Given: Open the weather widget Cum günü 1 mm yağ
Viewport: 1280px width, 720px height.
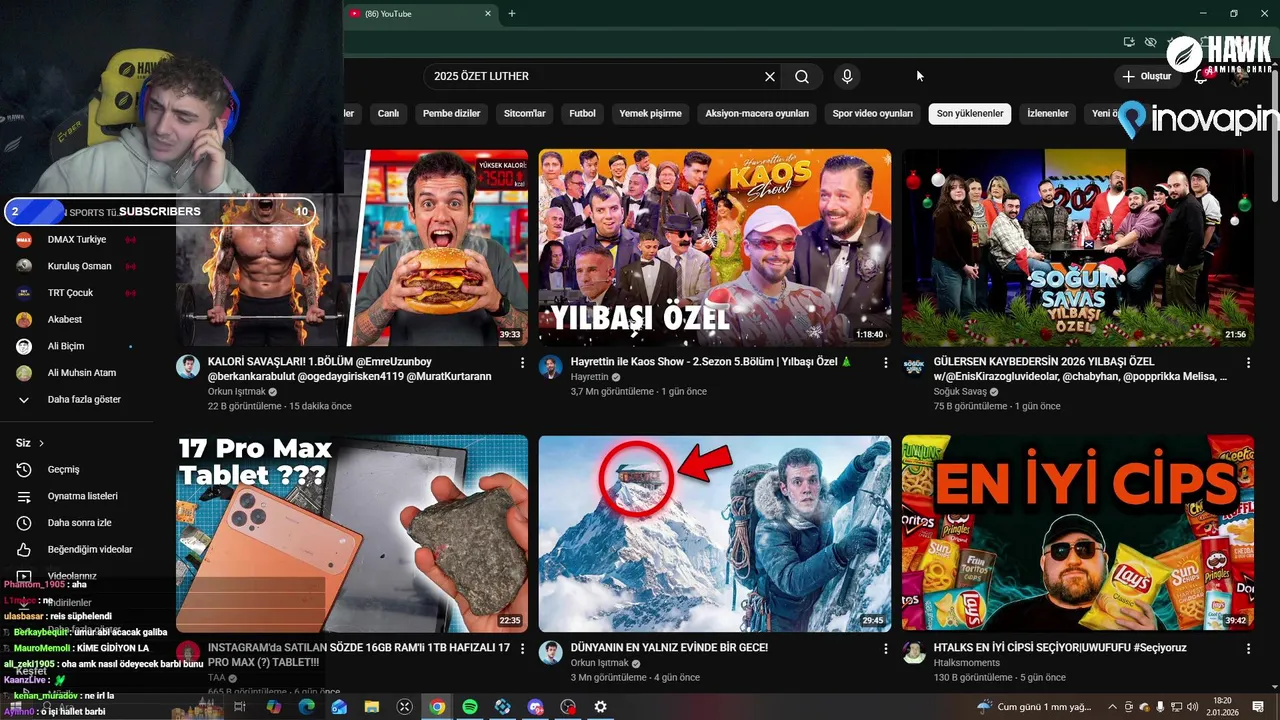Looking at the screenshot, I should pos(1036,707).
